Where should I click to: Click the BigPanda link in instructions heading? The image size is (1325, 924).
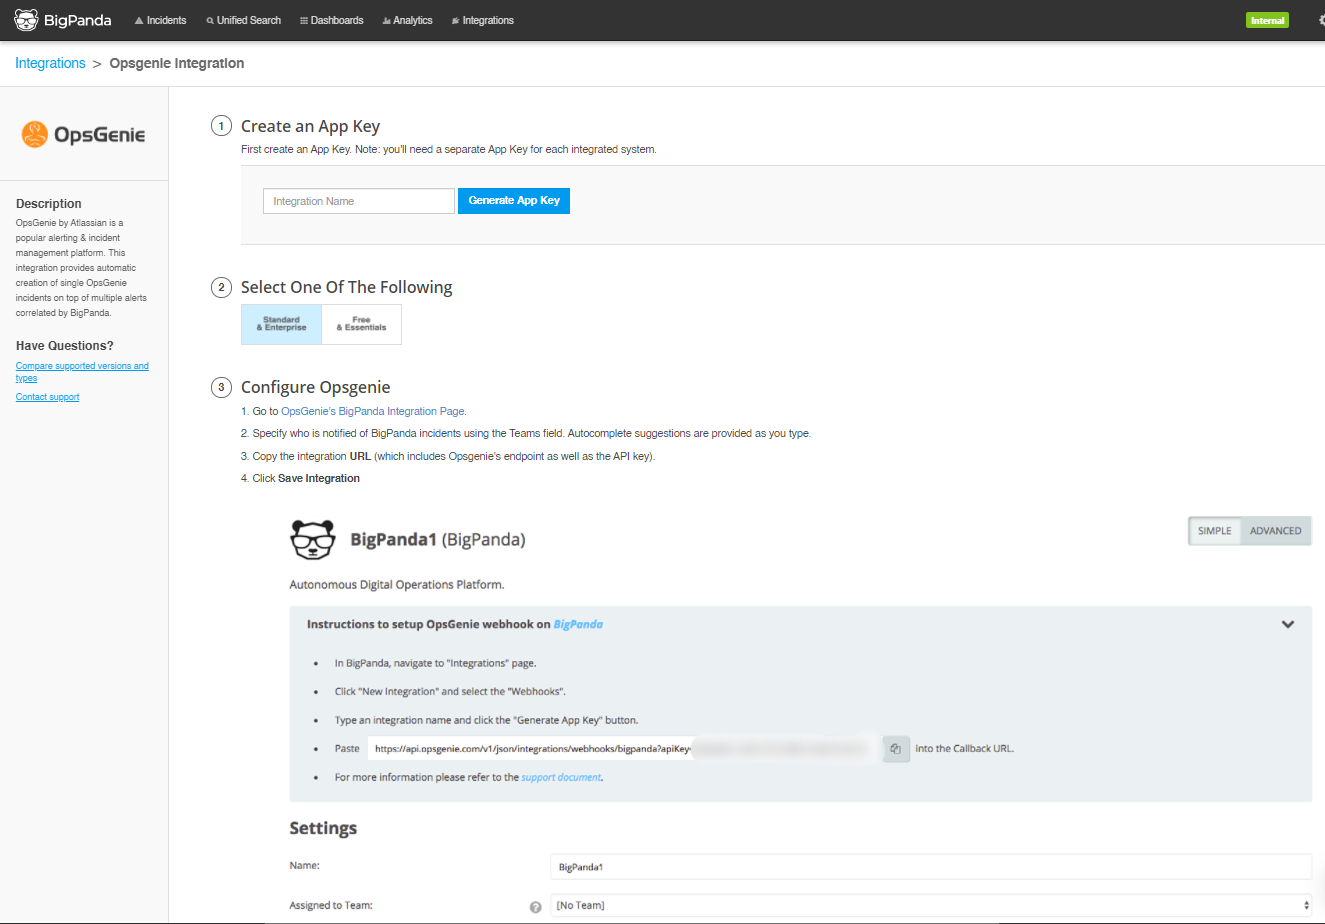[x=578, y=624]
